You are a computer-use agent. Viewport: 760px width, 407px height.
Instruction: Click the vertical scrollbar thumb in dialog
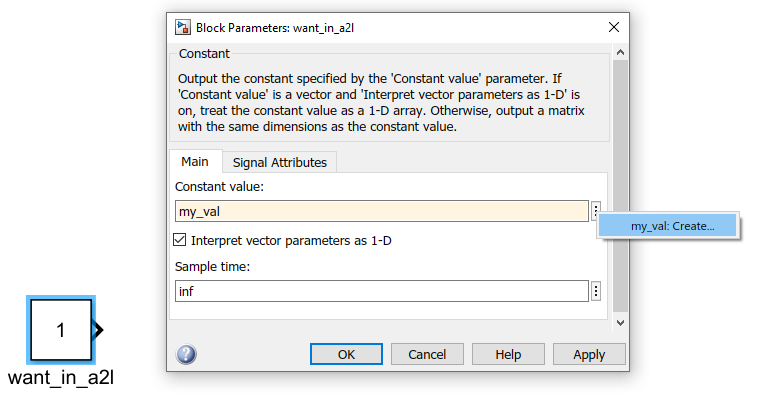click(620, 186)
